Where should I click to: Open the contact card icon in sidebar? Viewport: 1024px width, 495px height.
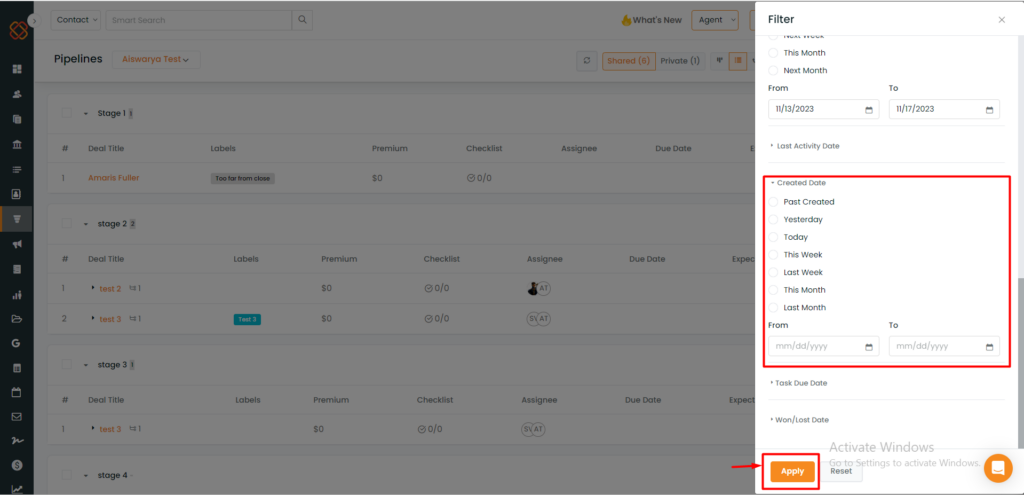click(x=17, y=194)
